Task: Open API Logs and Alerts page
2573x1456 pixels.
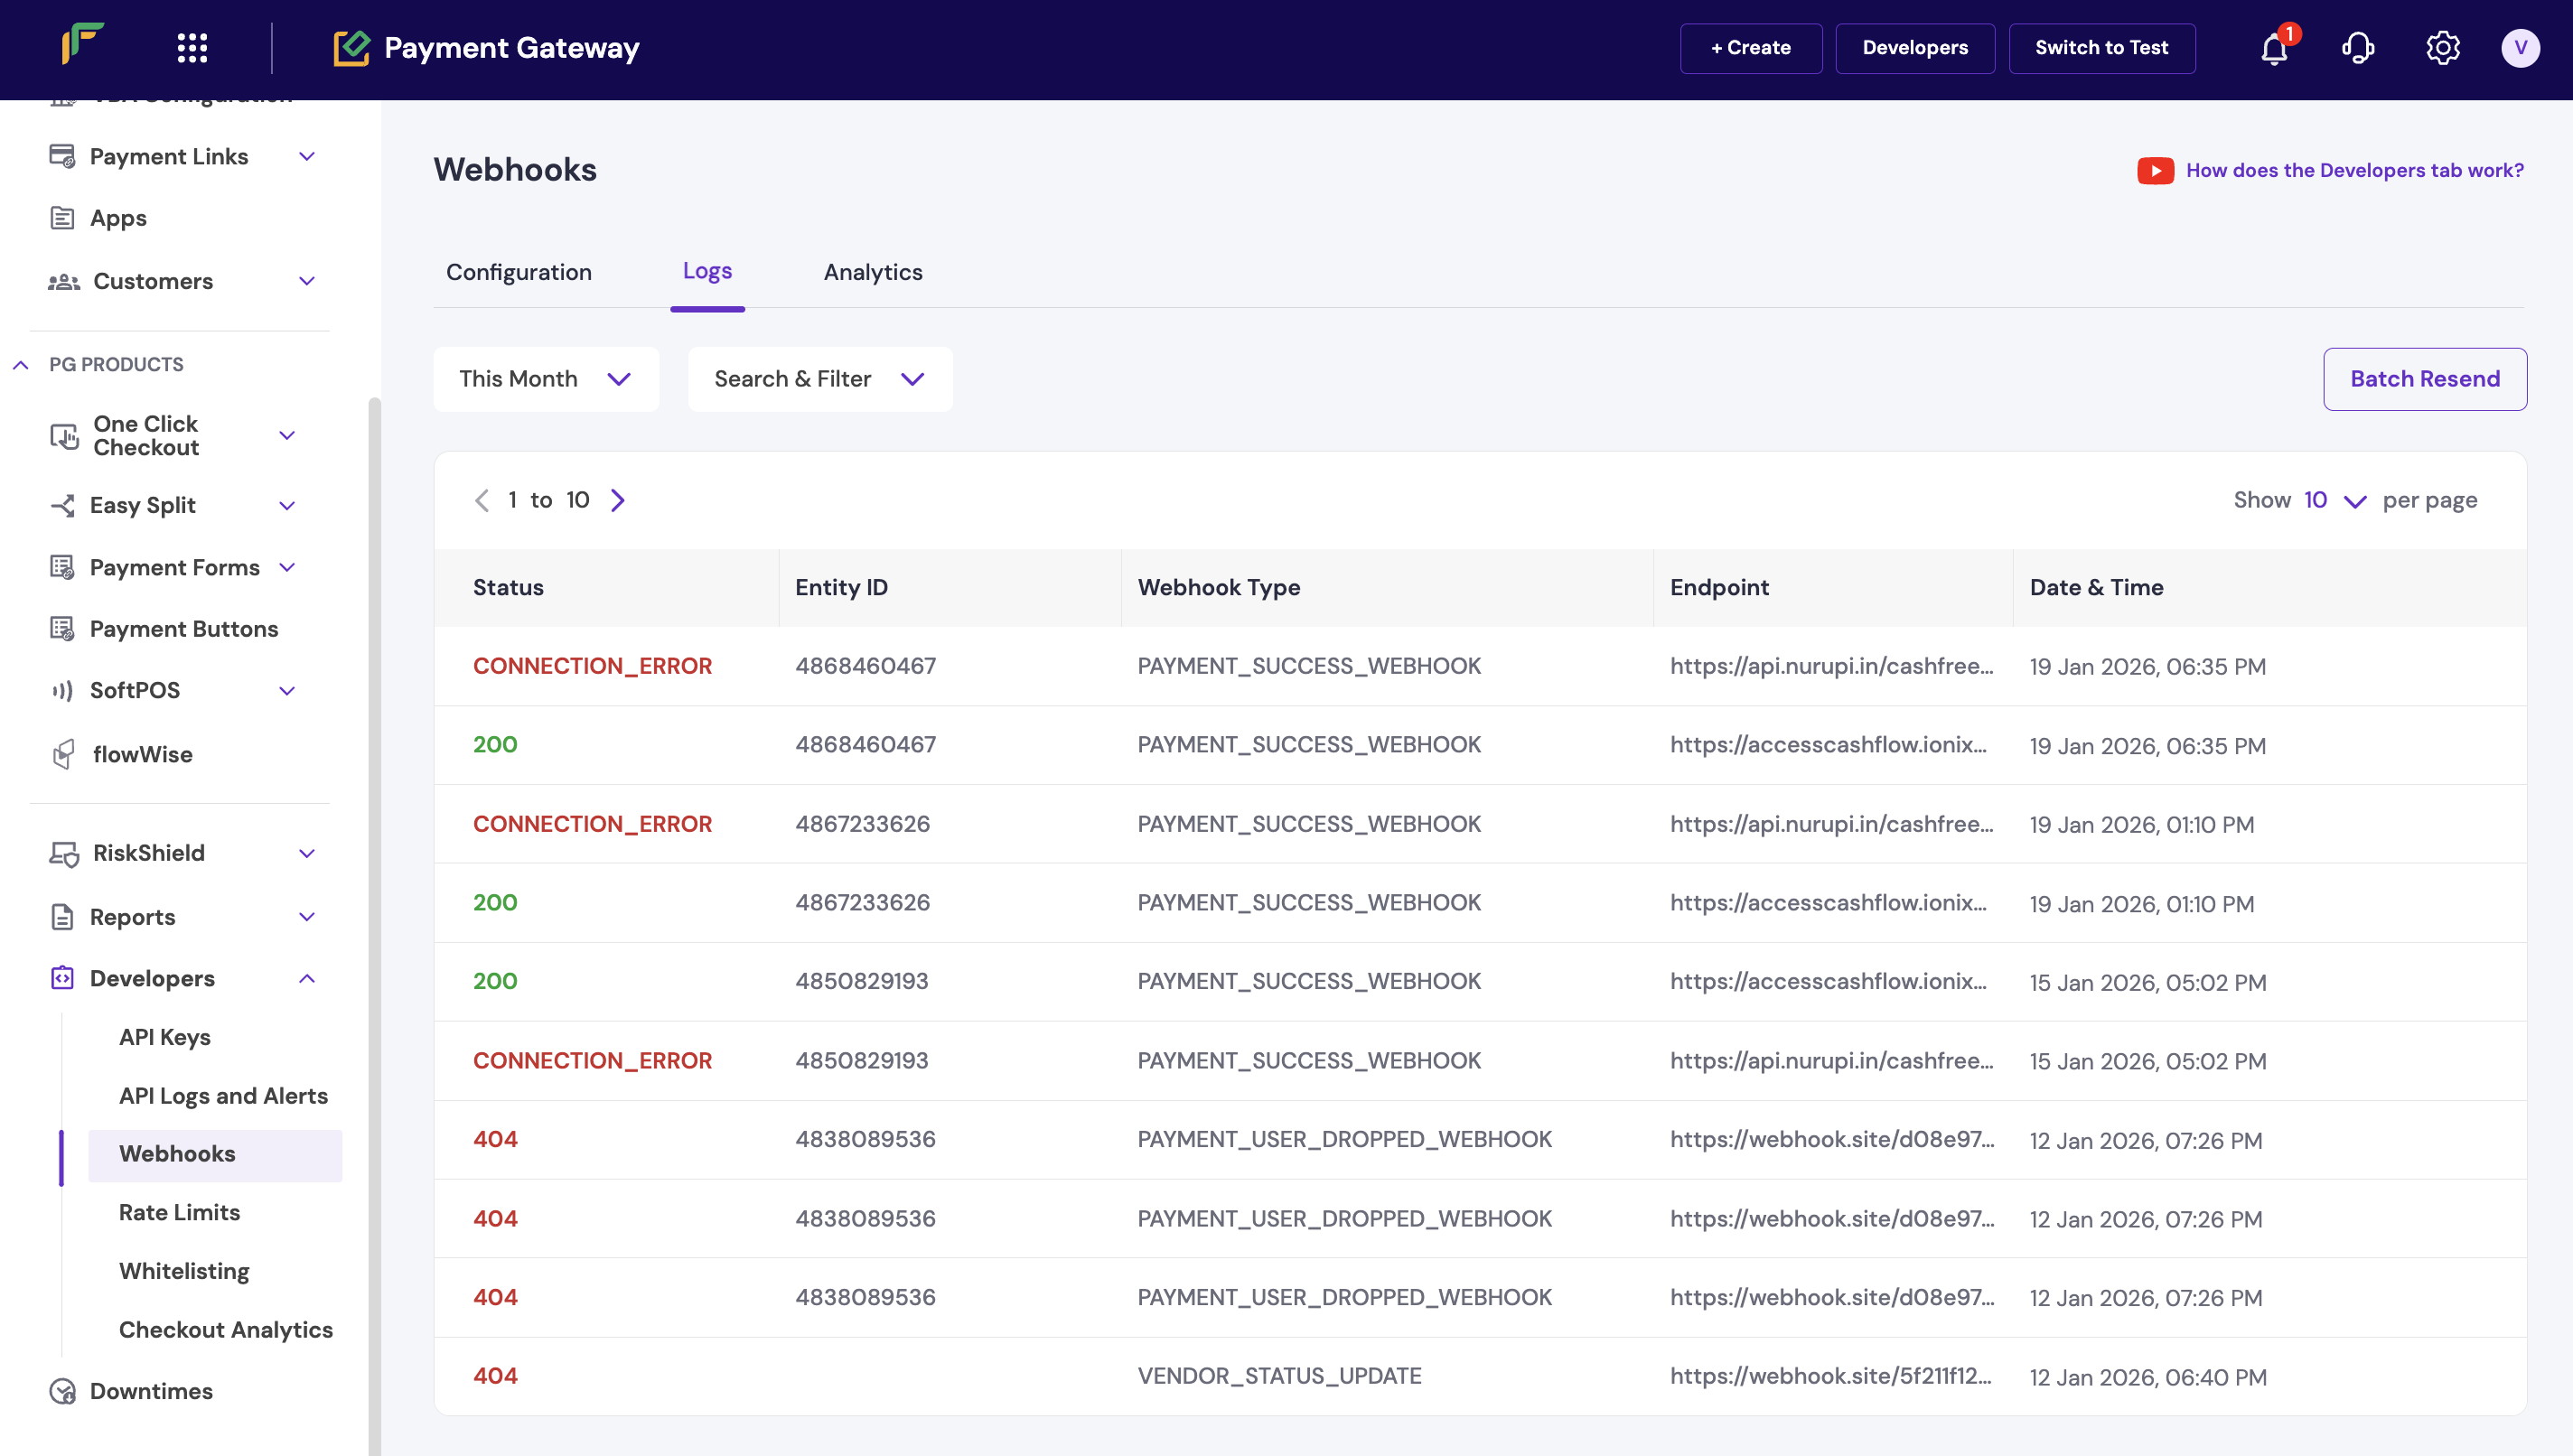Action: [223, 1096]
